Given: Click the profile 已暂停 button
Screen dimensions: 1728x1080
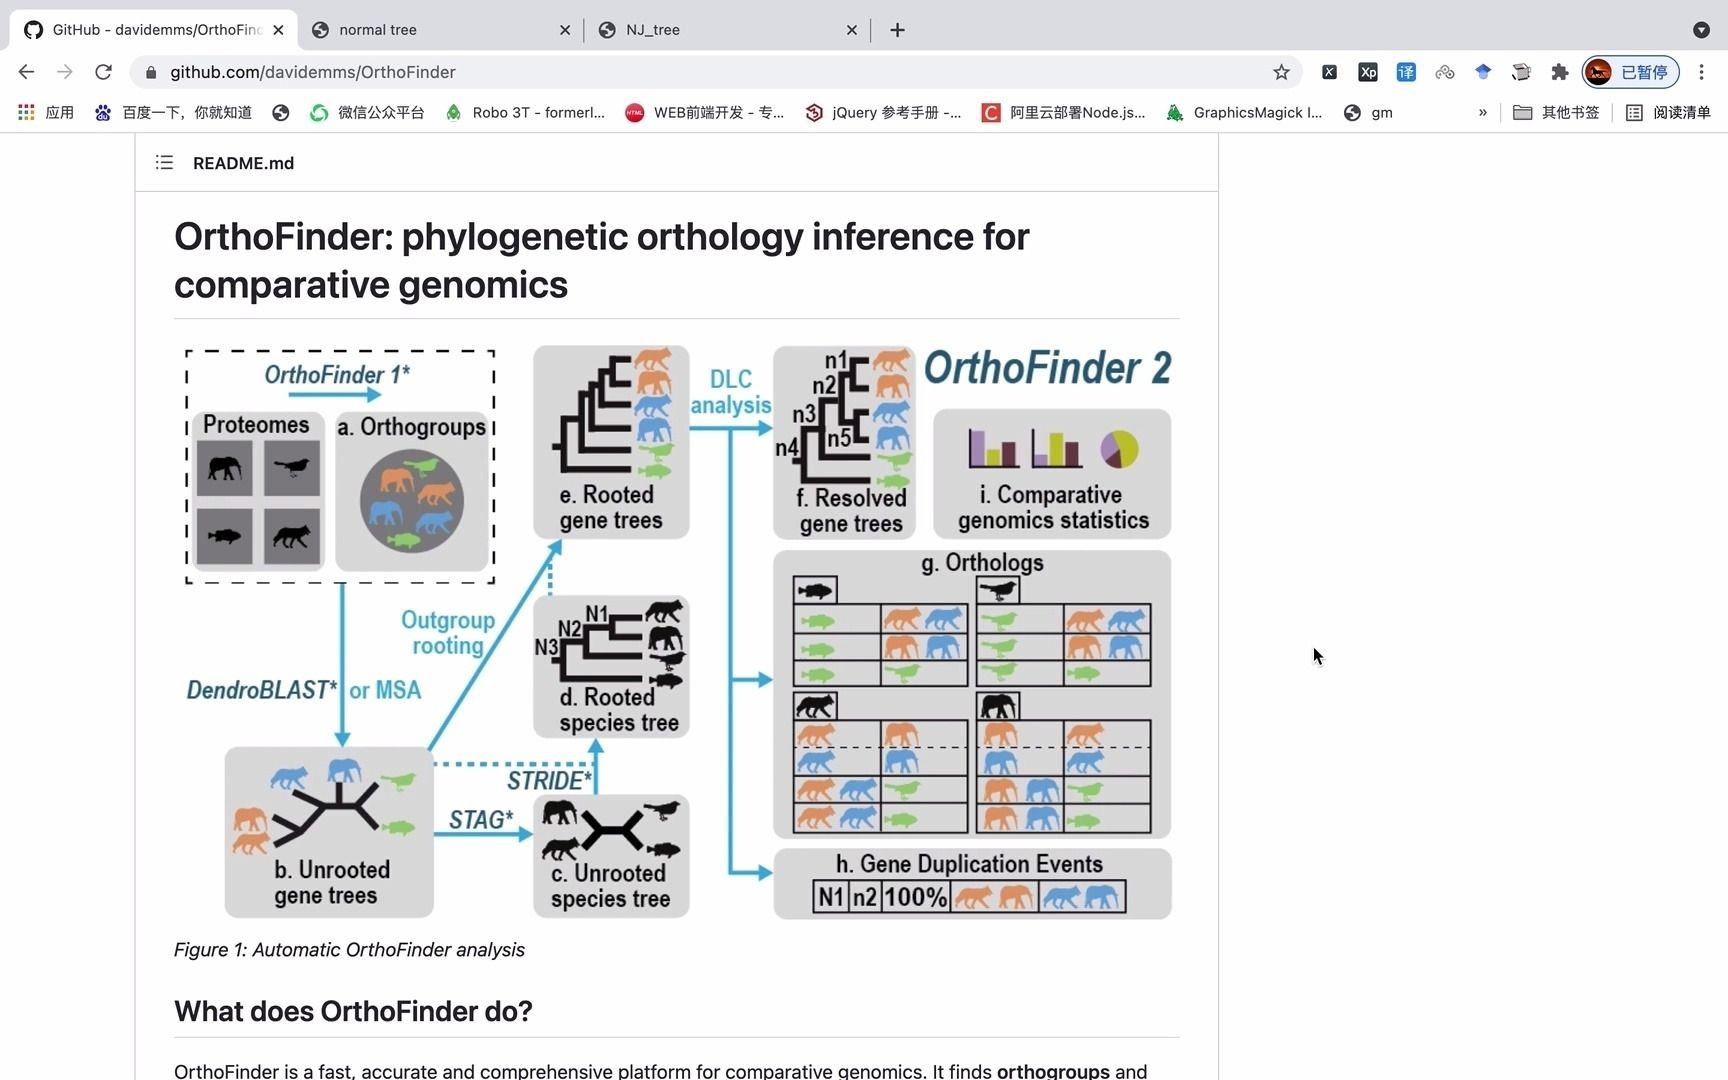Looking at the screenshot, I should coord(1631,72).
